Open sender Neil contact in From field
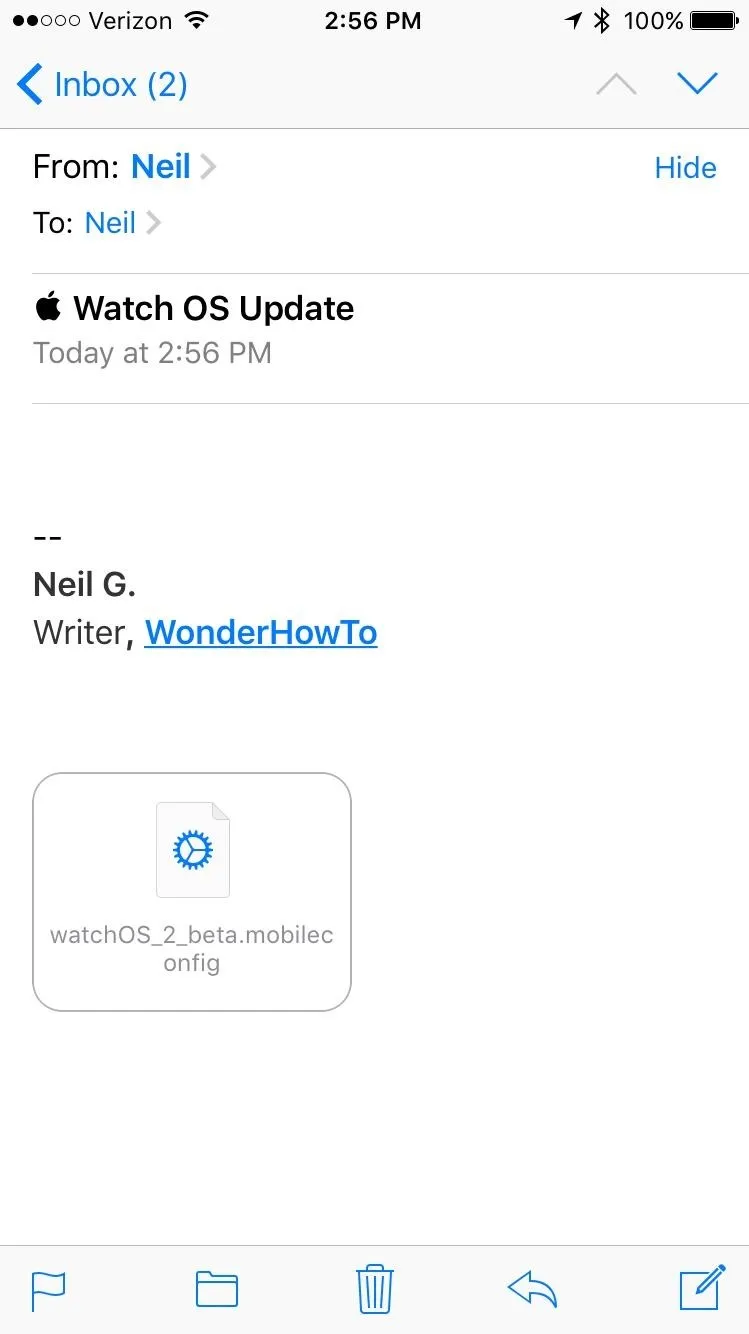 pos(161,166)
